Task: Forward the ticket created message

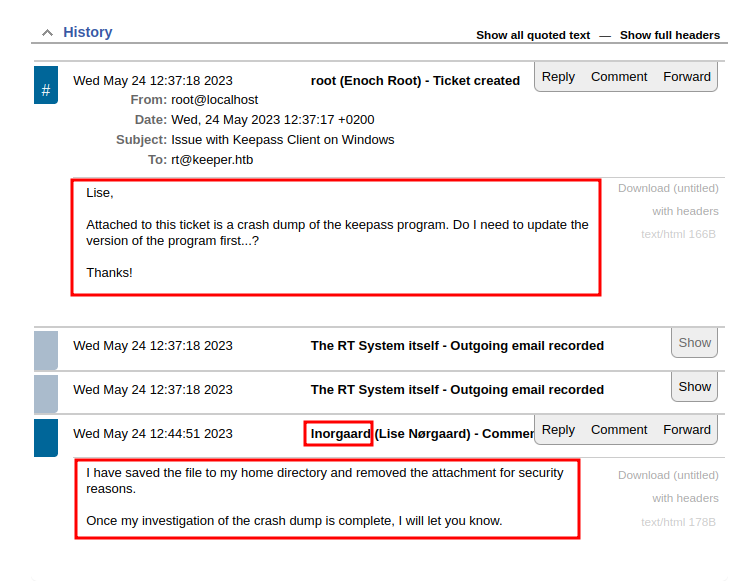Action: point(687,77)
